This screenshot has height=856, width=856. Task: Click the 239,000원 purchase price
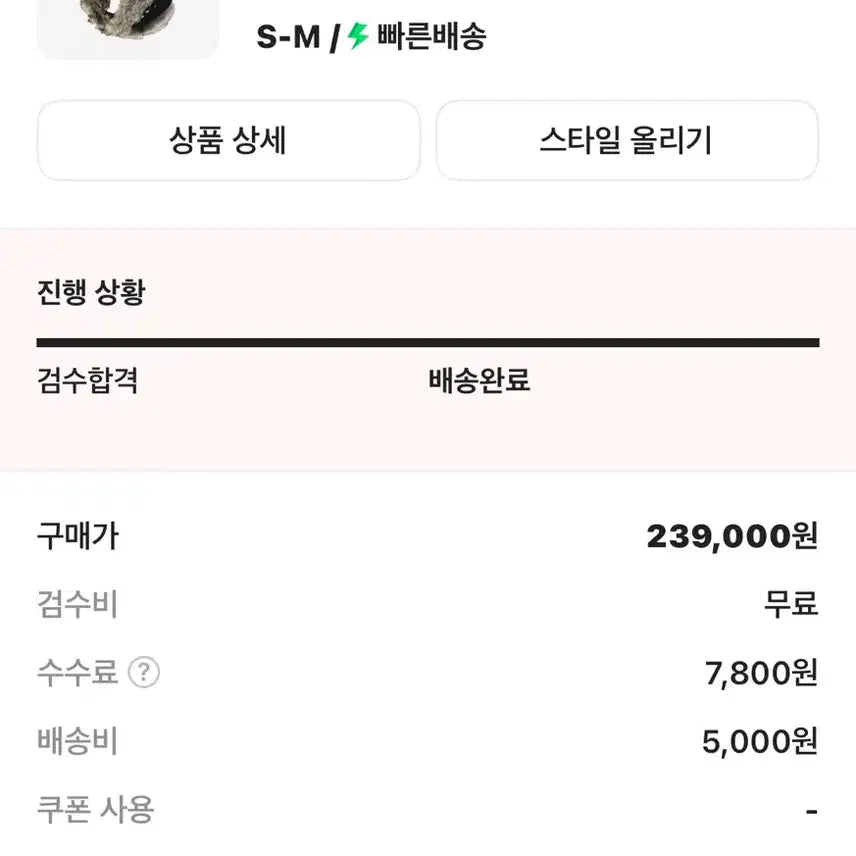732,537
